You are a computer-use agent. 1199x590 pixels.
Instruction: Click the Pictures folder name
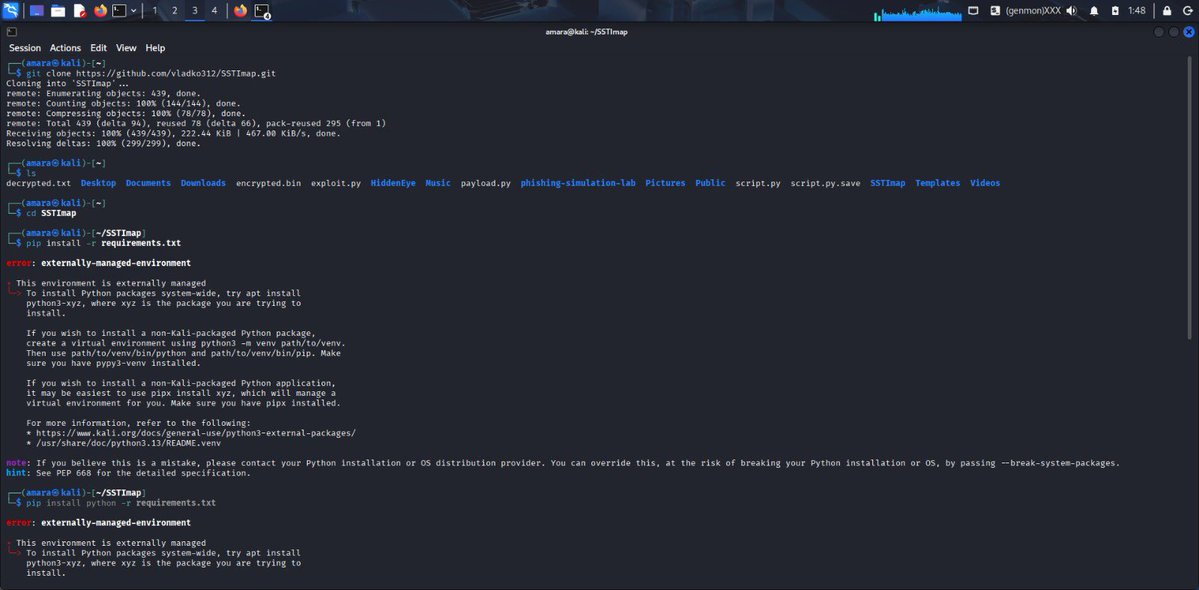665,183
